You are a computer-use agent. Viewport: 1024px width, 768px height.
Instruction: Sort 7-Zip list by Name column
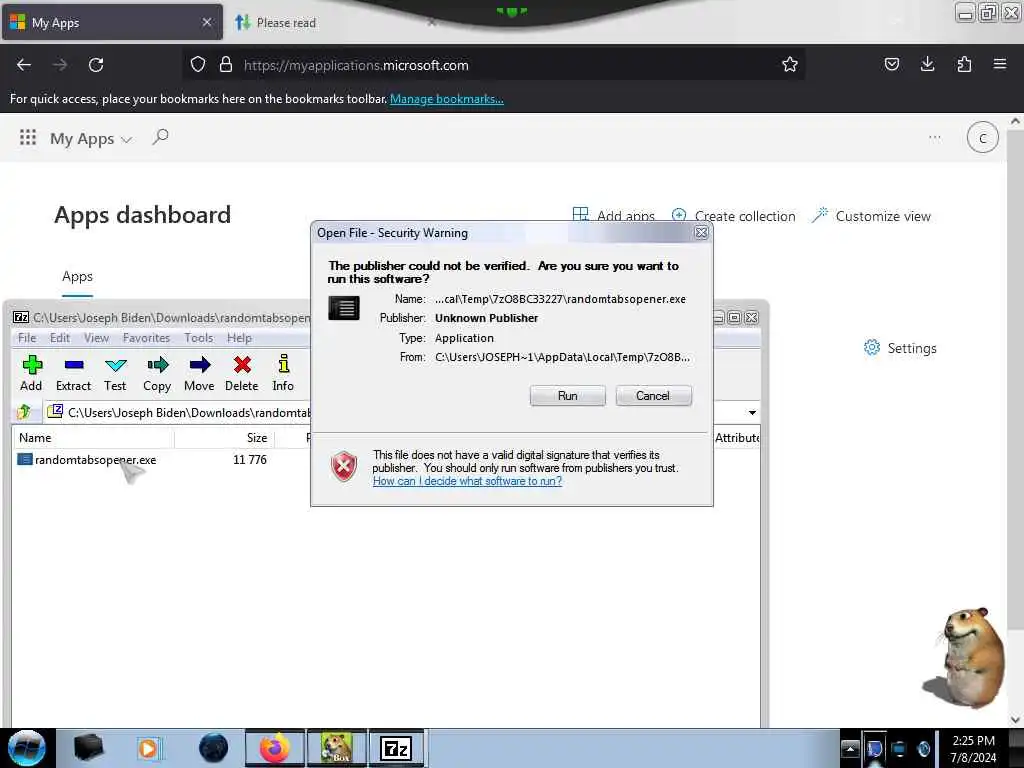point(93,438)
